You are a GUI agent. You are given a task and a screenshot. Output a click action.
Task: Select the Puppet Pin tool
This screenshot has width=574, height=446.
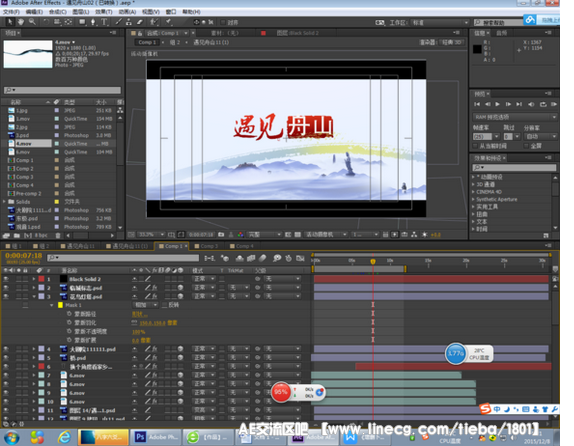[x=168, y=22]
